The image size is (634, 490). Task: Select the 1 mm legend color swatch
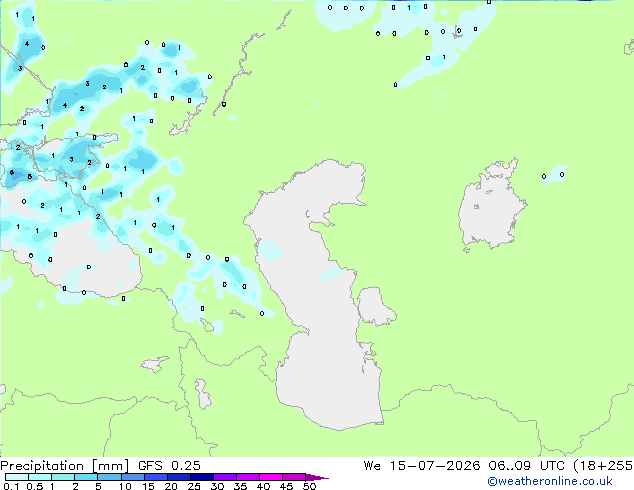[x=63, y=477]
